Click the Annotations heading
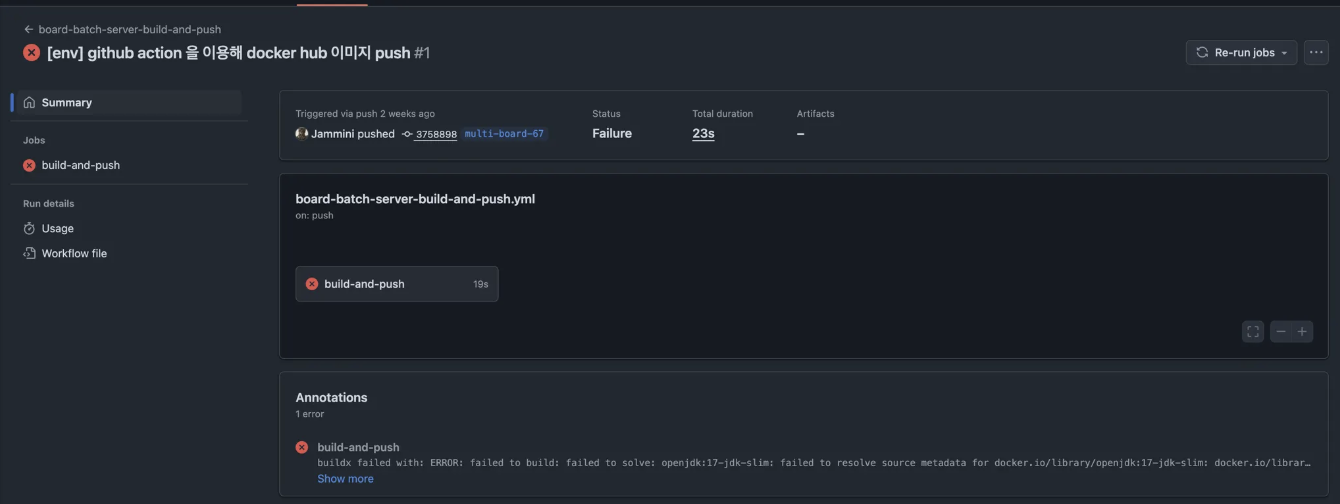This screenshot has width=1340, height=504. [x=331, y=397]
